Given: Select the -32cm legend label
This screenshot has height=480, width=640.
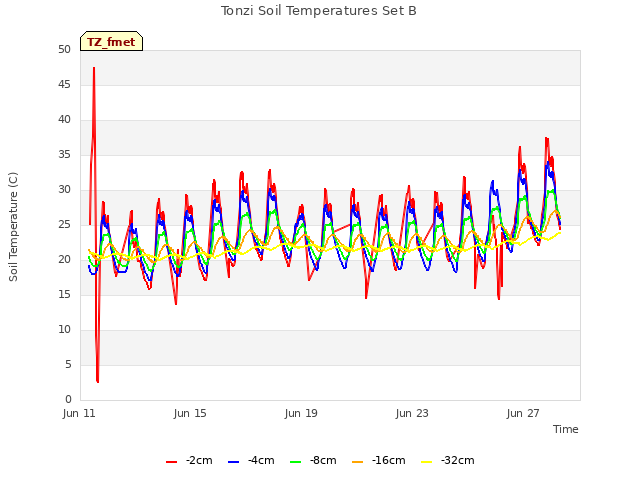Looking at the screenshot, I should click(x=458, y=460).
